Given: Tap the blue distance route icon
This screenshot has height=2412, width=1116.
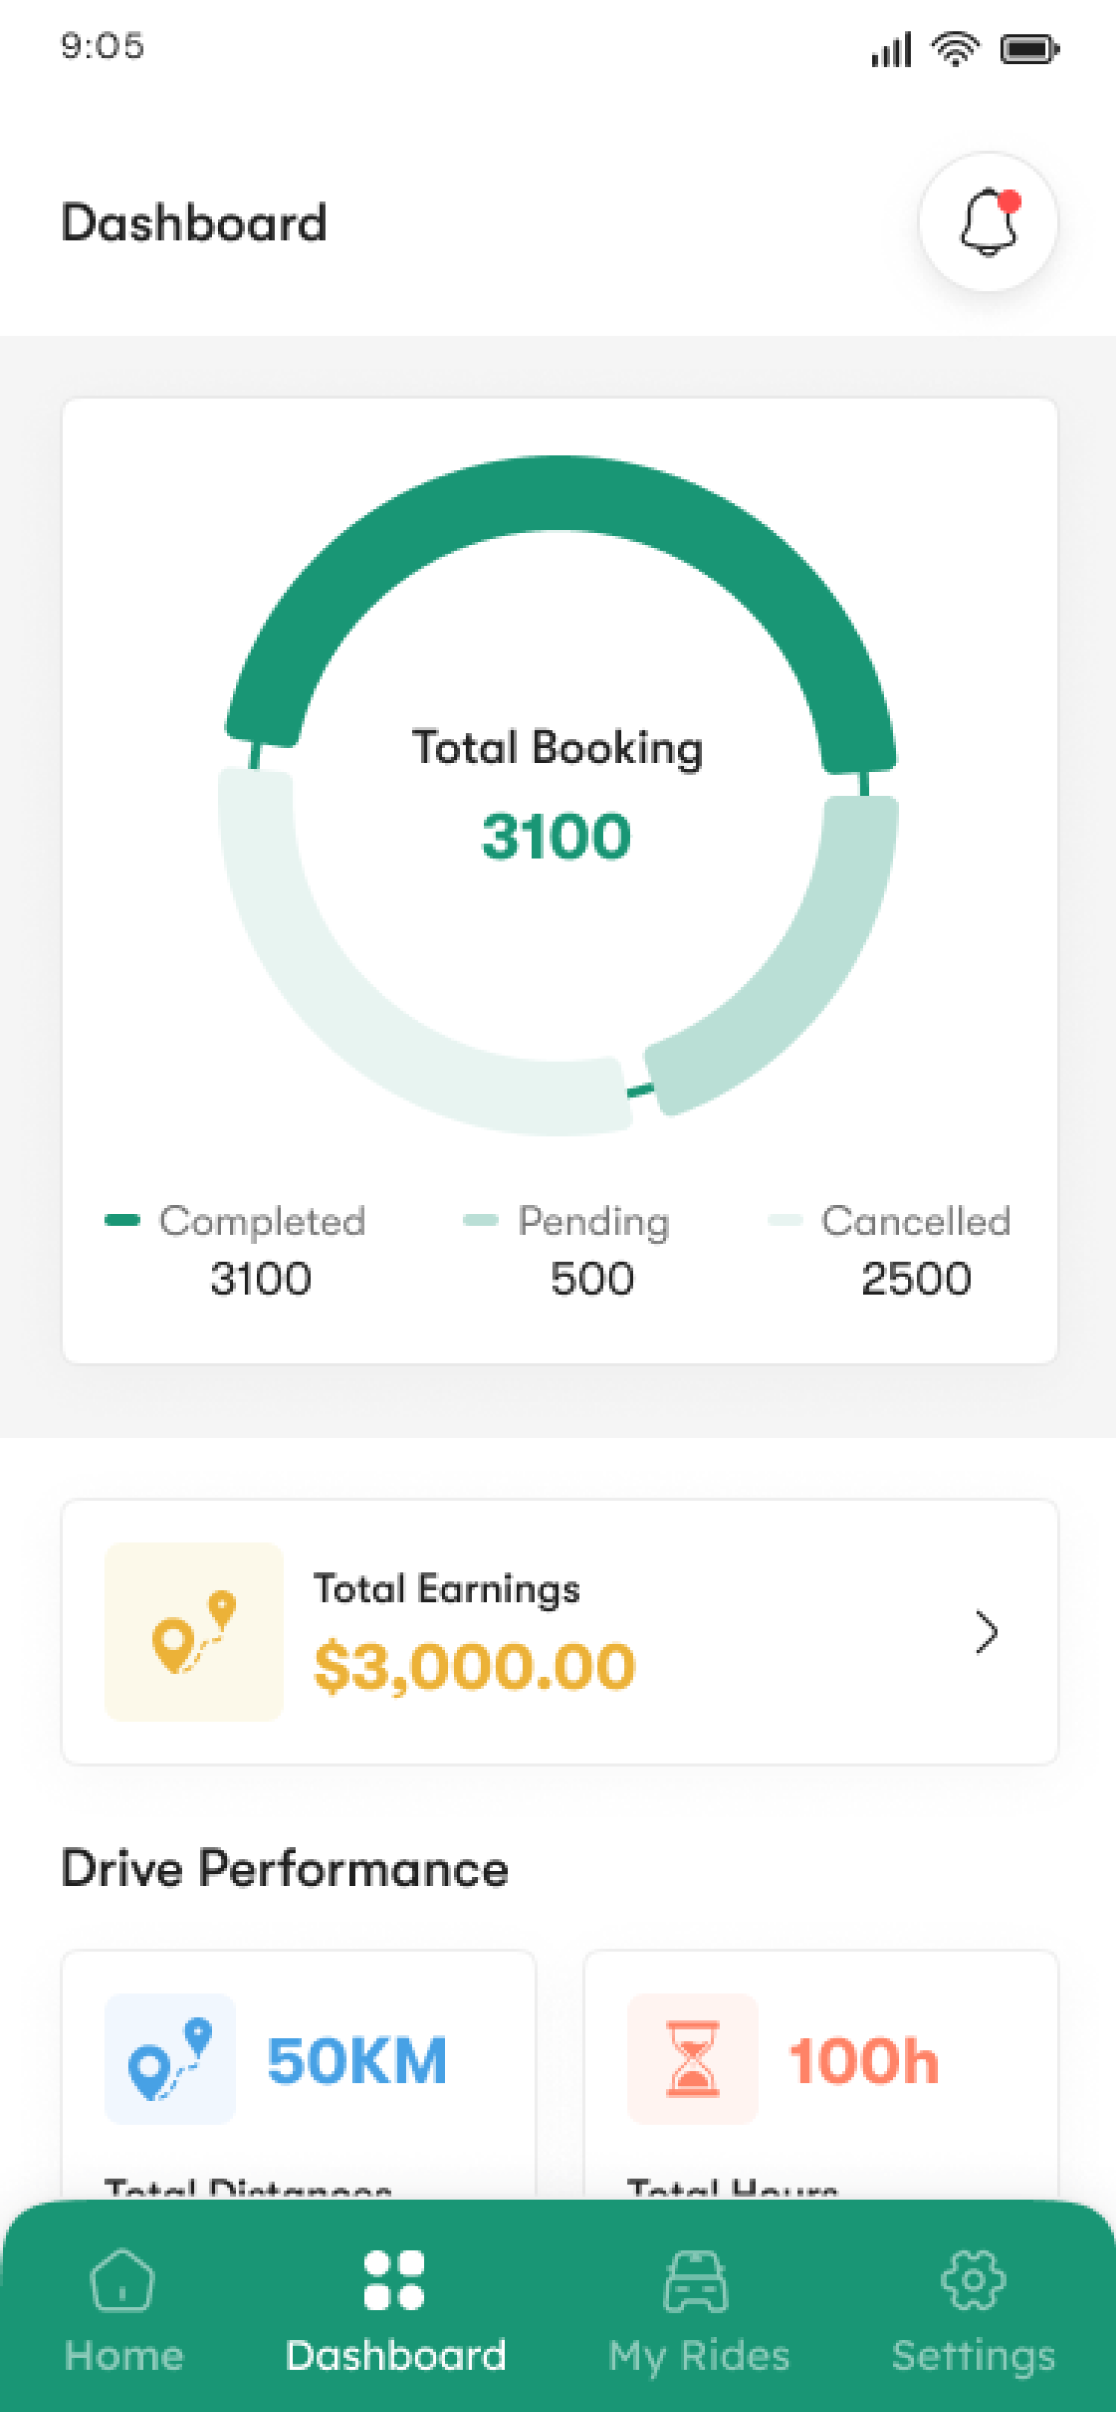Looking at the screenshot, I should [170, 2059].
